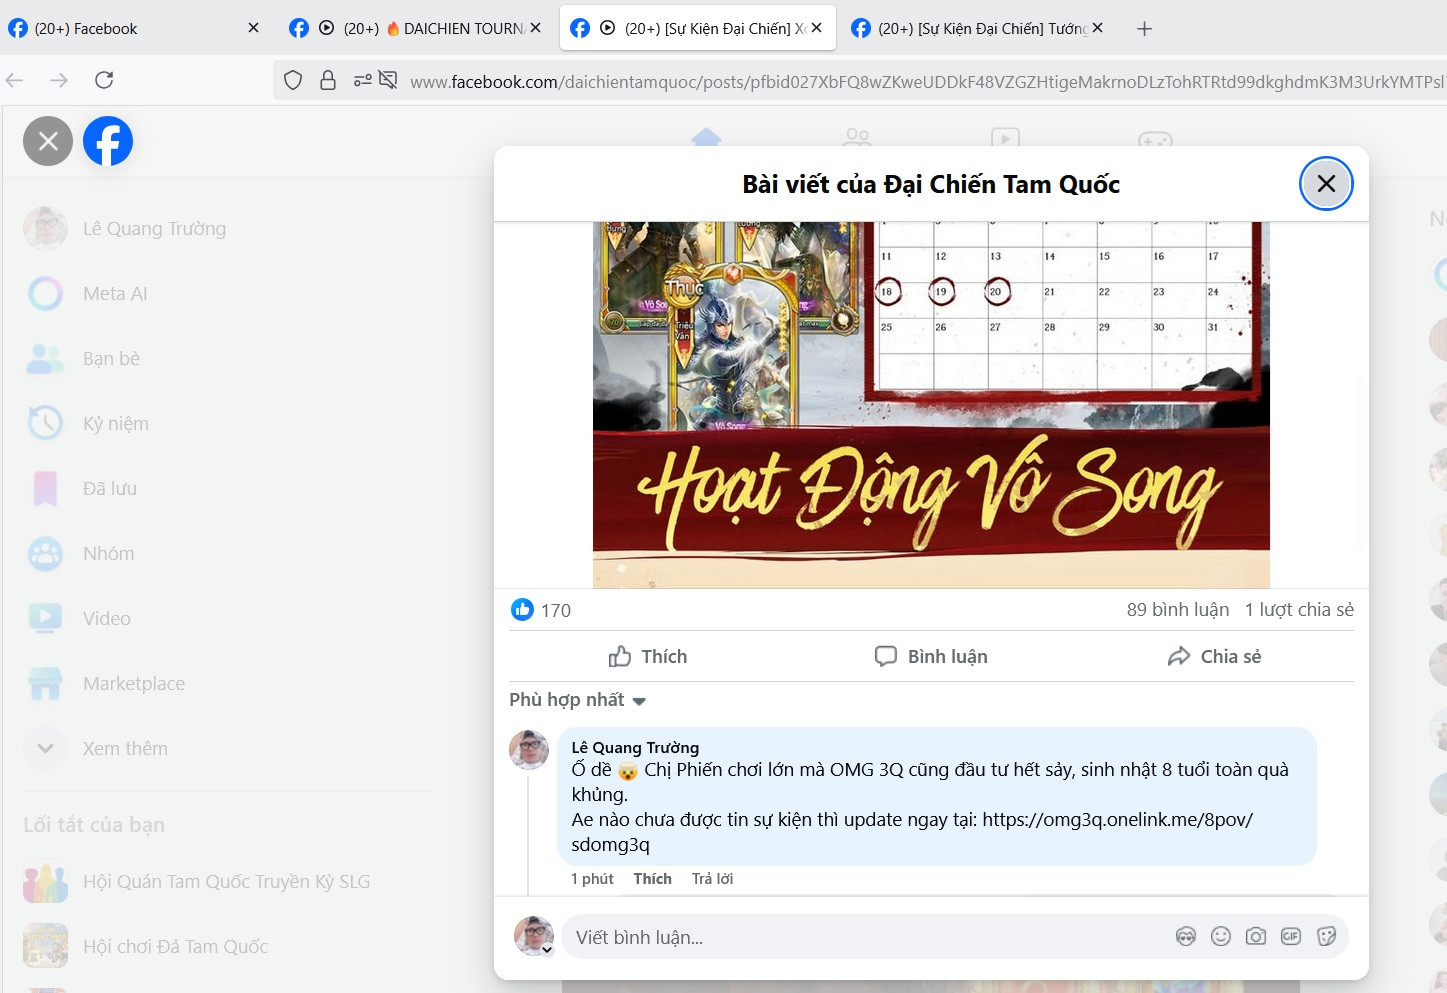Open the sticker picker in comment box
1447x993 pixels.
(1327, 937)
